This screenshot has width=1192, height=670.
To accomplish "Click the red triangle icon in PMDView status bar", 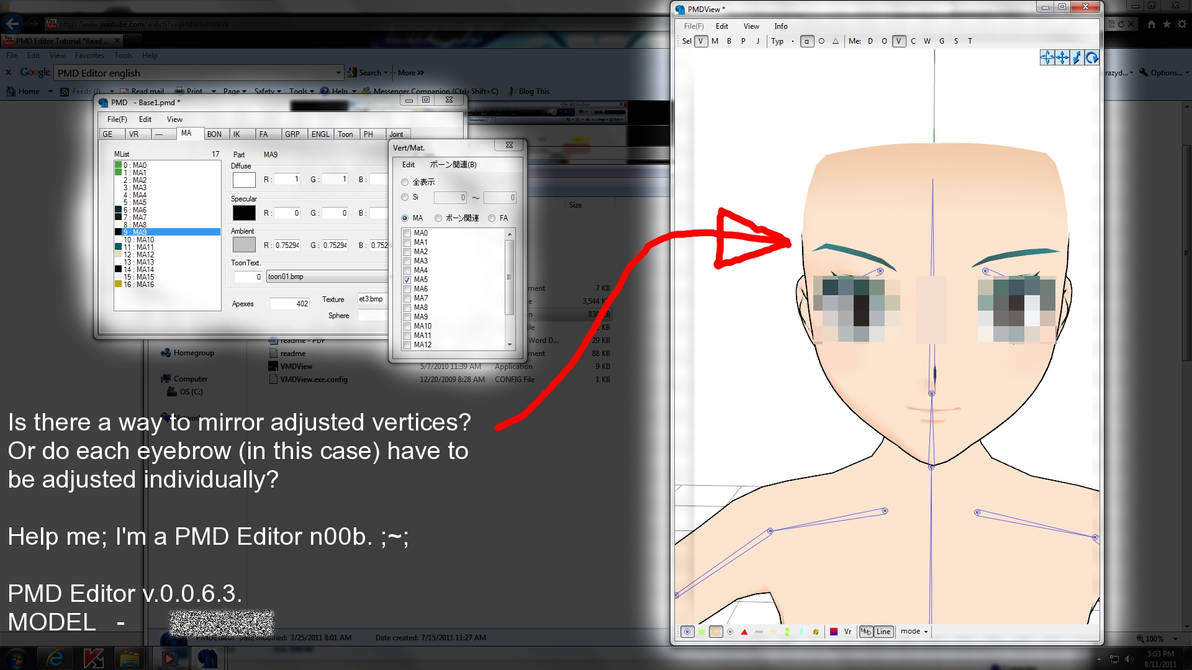I will 744,631.
